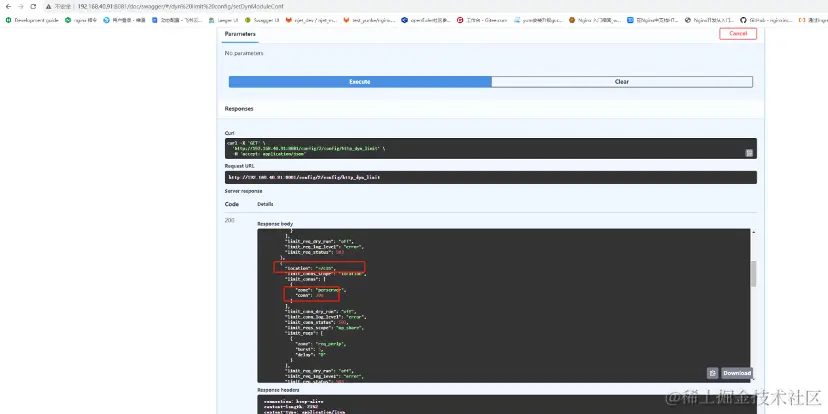Click the Development guide bookmark favicon
This screenshot has width=828, height=414.
click(x=8, y=20)
